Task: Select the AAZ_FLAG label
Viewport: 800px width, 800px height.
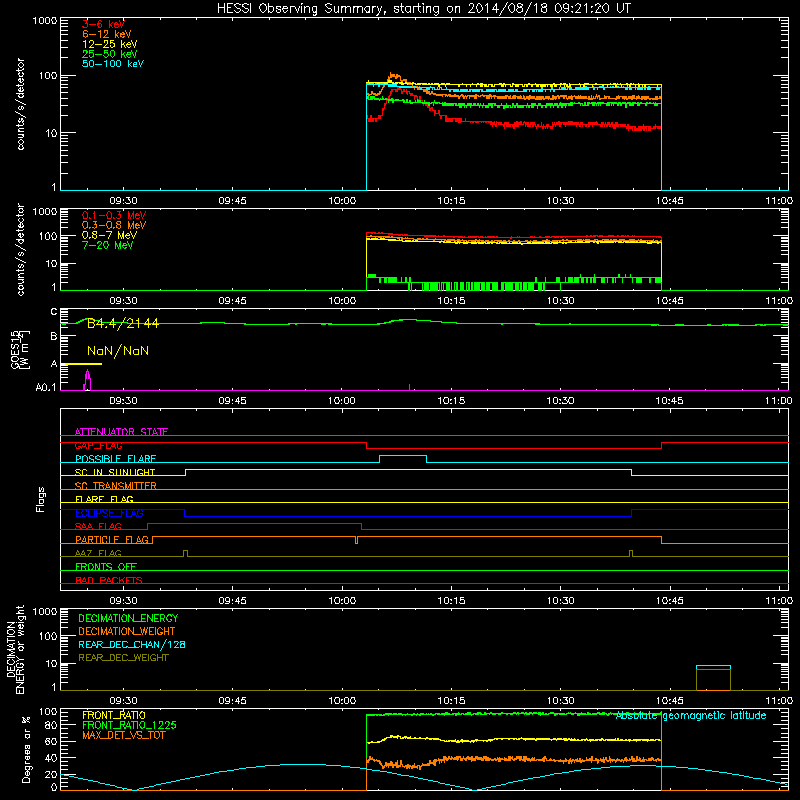Action: click(98, 553)
